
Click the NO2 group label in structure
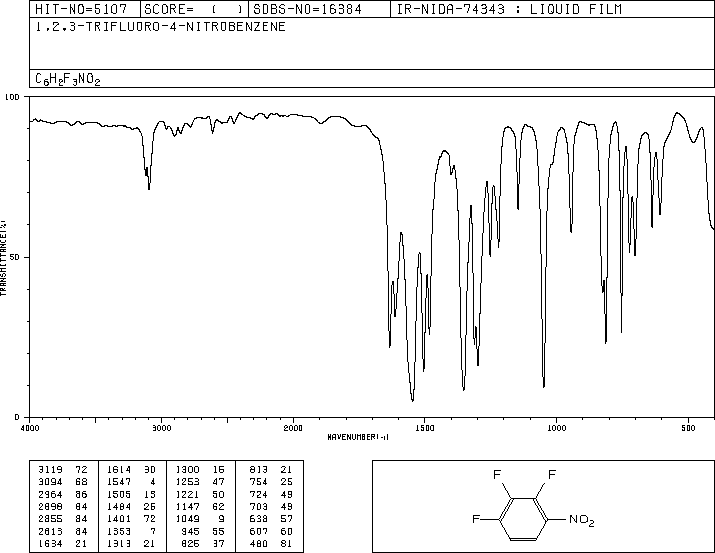click(x=581, y=520)
